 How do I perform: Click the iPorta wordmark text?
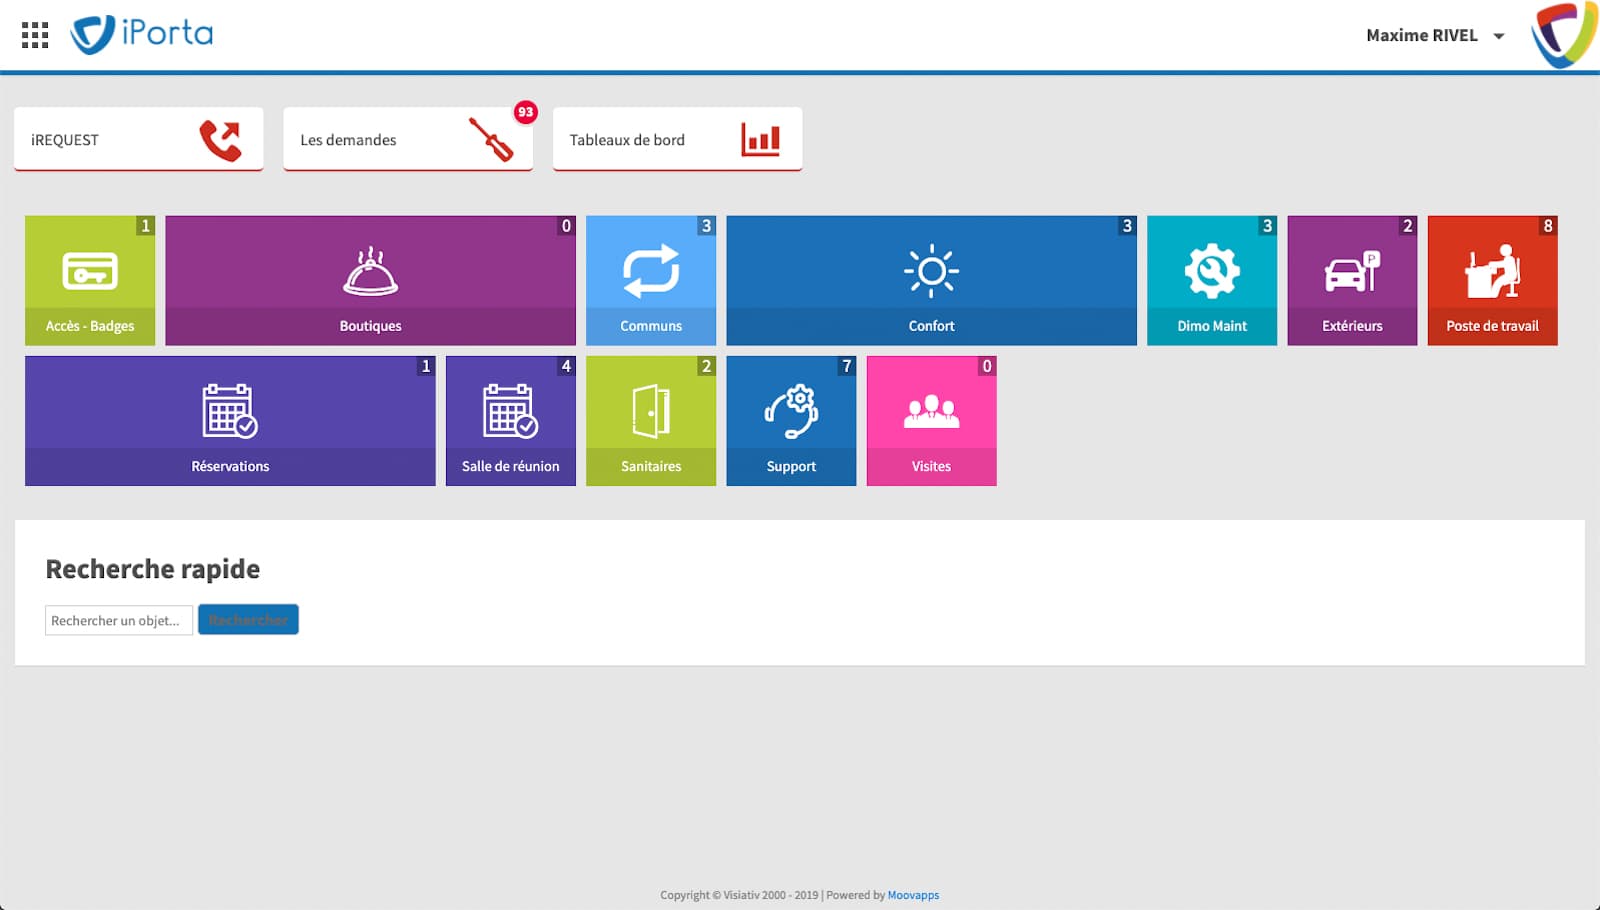[x=167, y=33]
